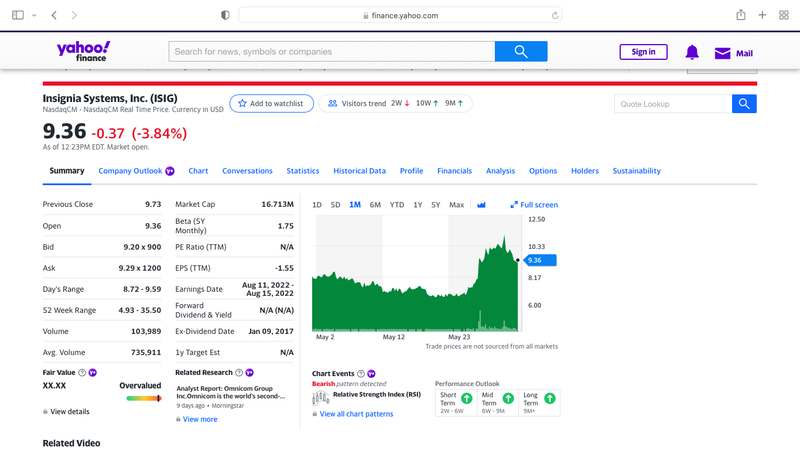The image size is (800, 450).
Task: Switch to the Historical Data tab
Action: click(x=359, y=171)
